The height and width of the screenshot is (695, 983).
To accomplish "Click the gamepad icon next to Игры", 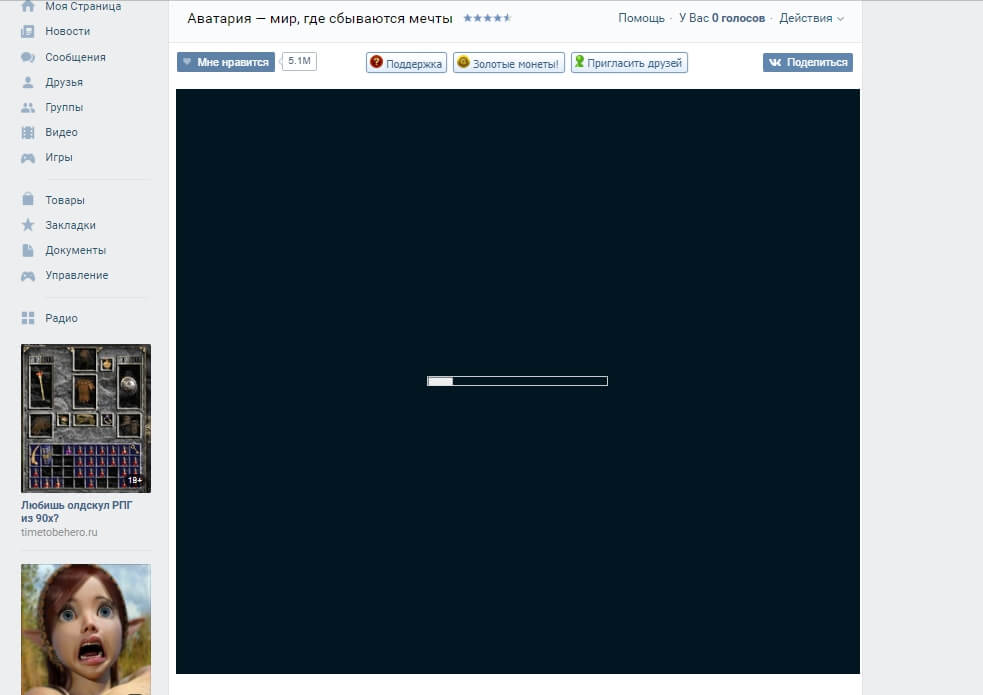I will 28,158.
